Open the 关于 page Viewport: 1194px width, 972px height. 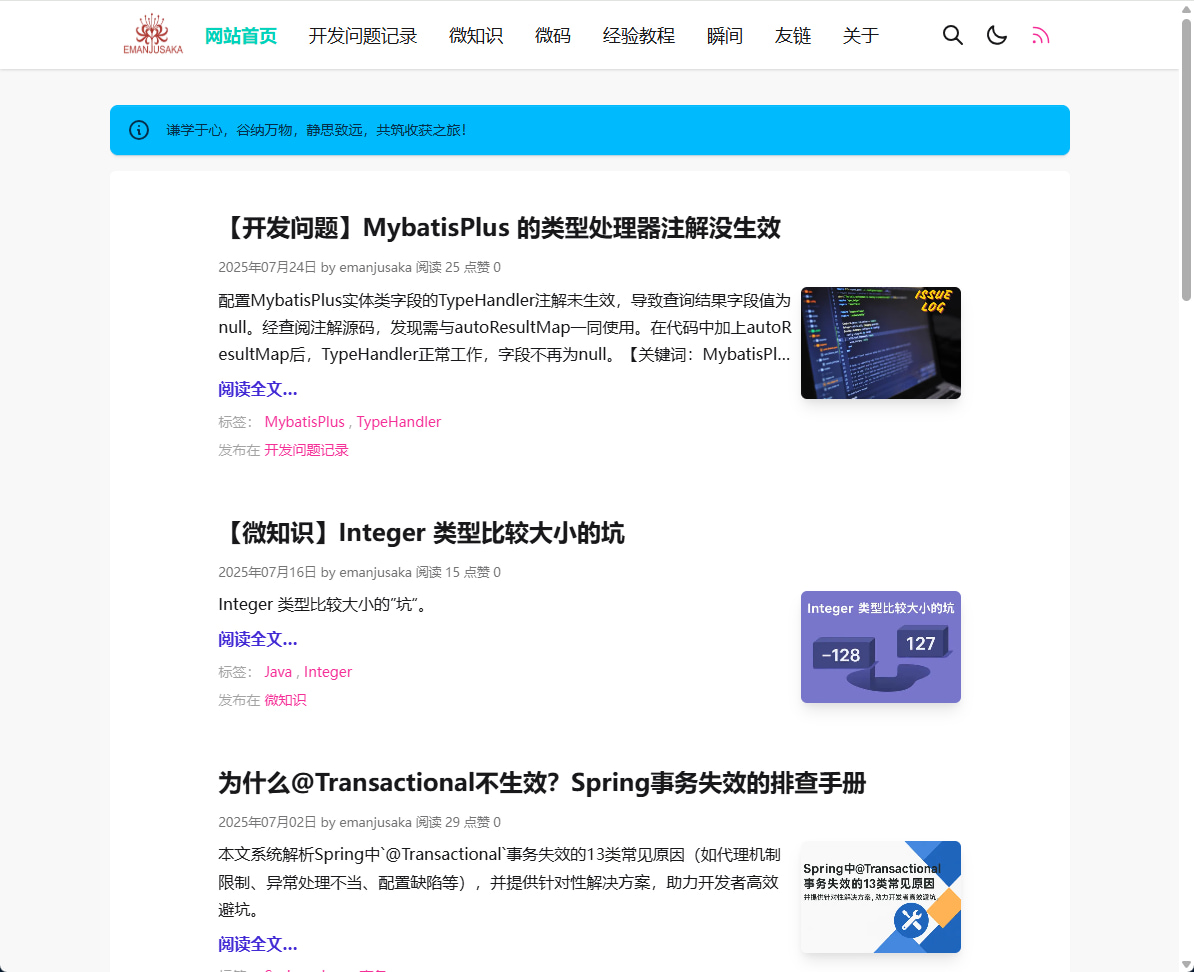(861, 36)
